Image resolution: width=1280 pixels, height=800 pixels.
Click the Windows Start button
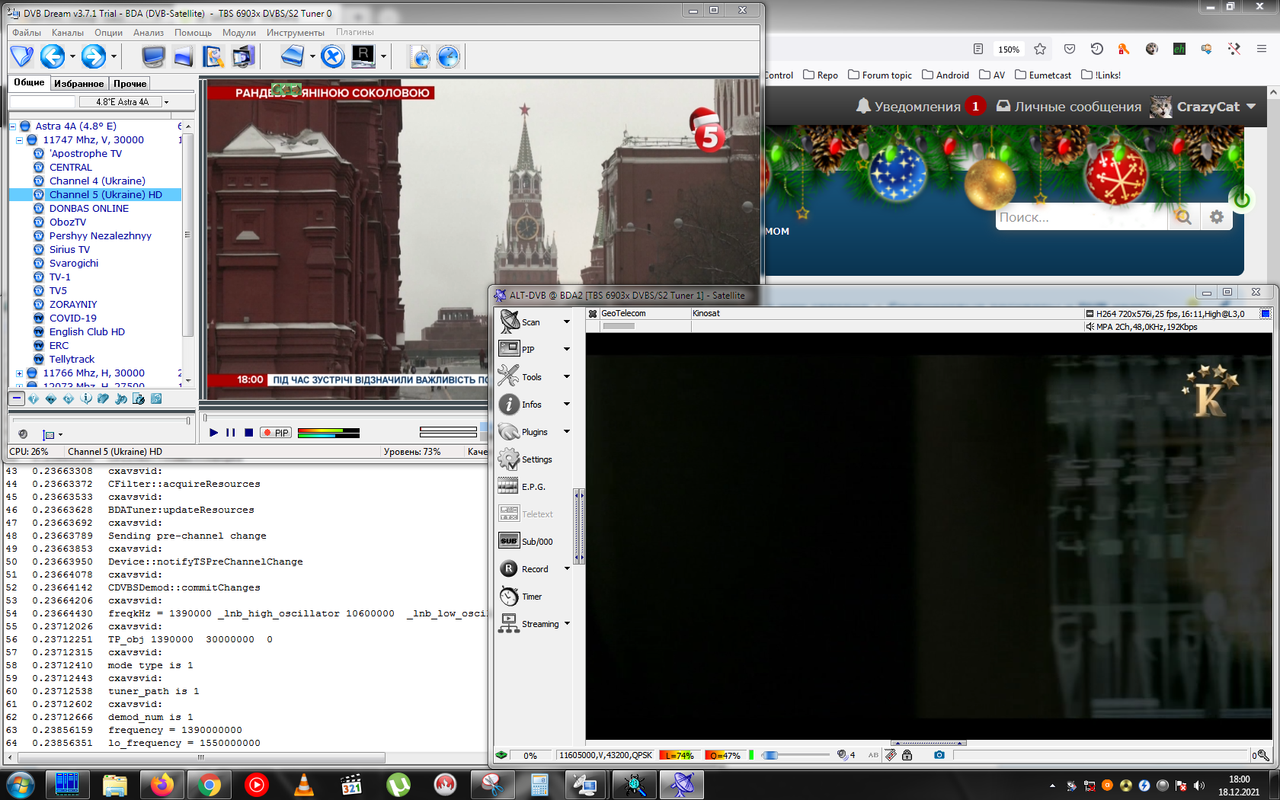click(x=21, y=783)
